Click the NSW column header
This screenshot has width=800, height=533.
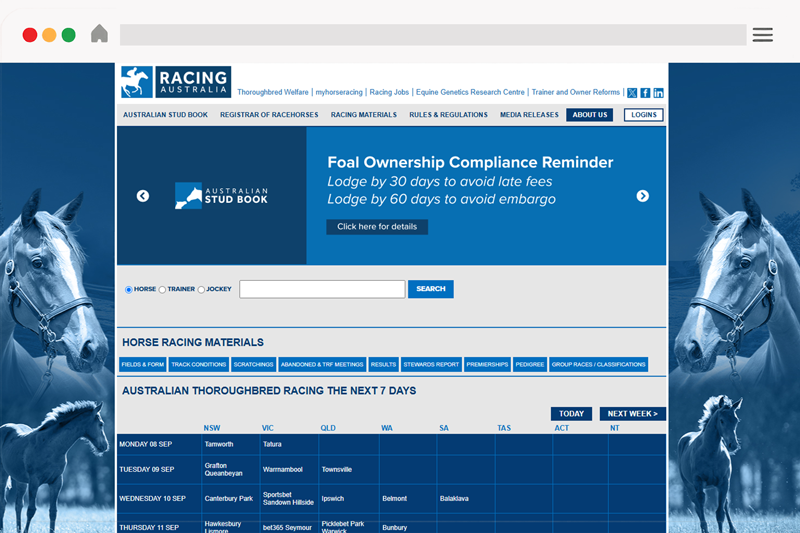(212, 428)
